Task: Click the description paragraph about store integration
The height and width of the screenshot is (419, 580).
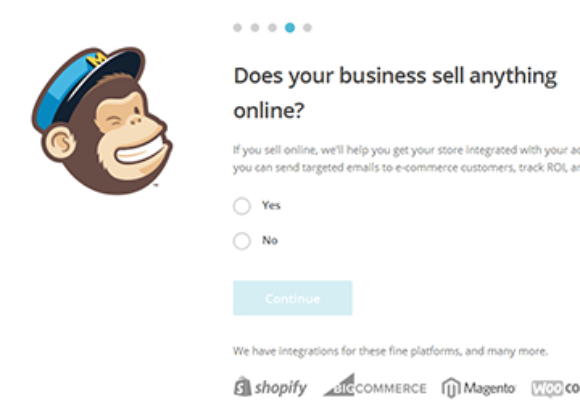Action: point(407,159)
